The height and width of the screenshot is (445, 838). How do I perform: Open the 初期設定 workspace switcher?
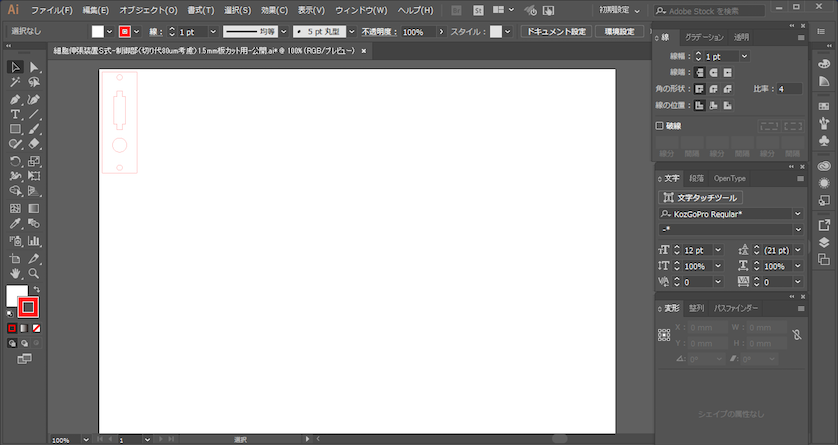pyautogui.click(x=619, y=10)
